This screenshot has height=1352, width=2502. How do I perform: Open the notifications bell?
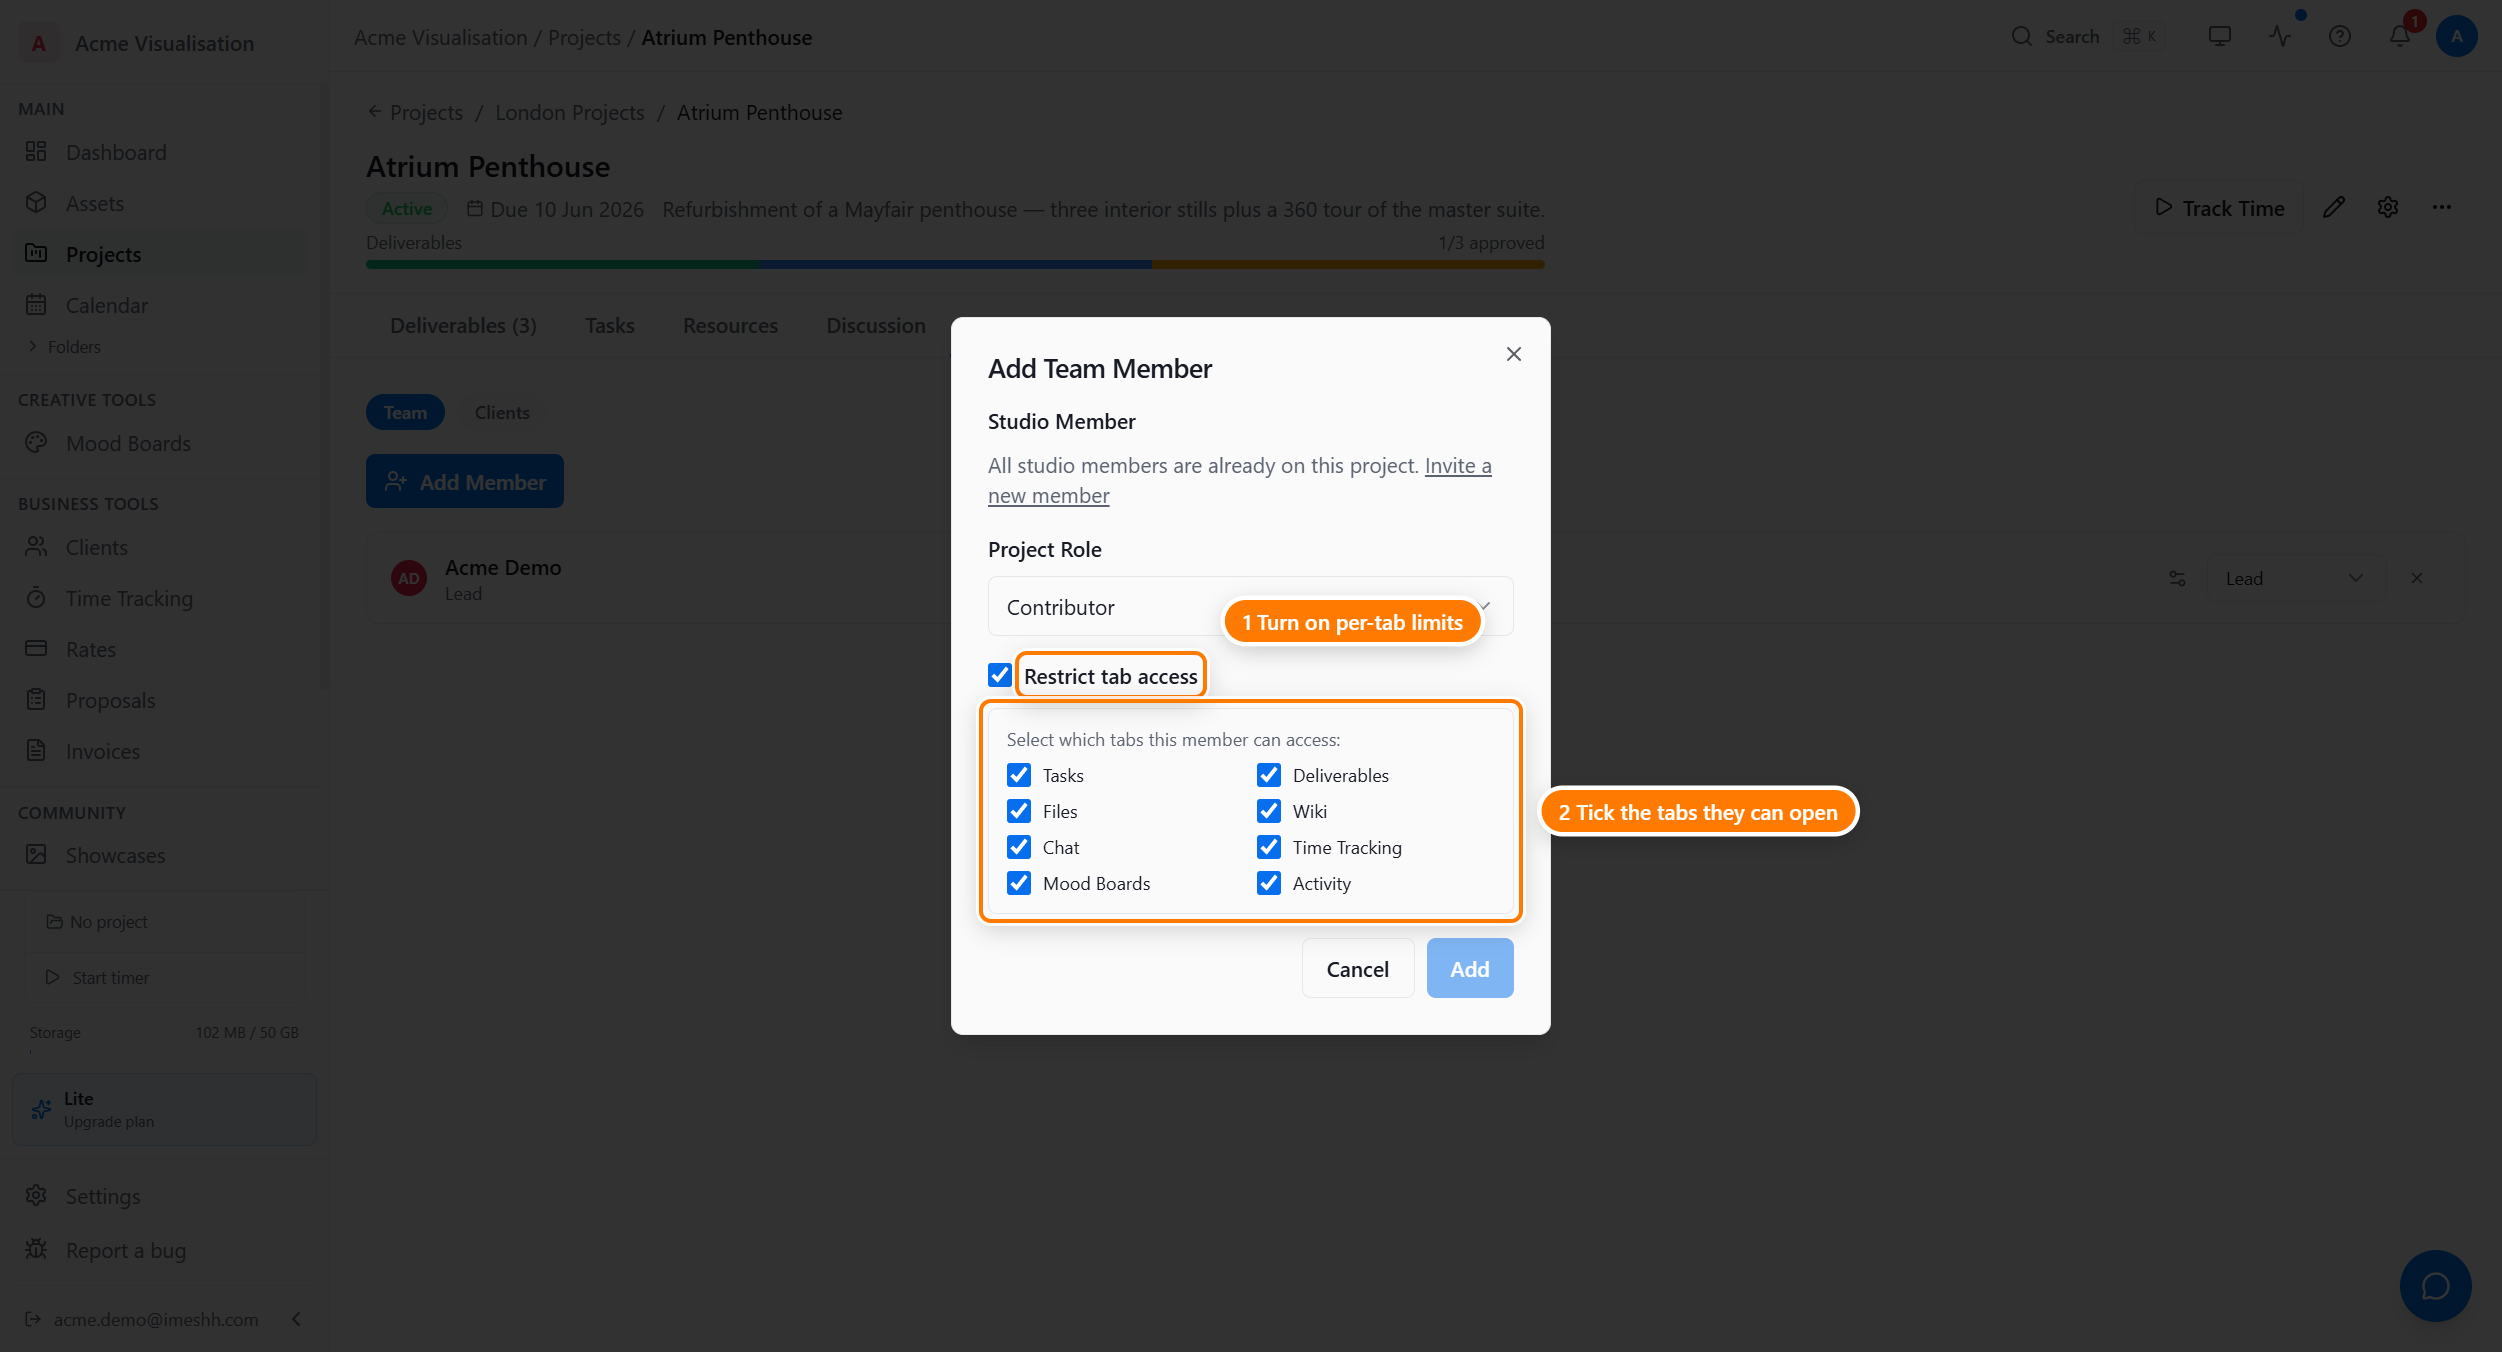tap(2400, 36)
